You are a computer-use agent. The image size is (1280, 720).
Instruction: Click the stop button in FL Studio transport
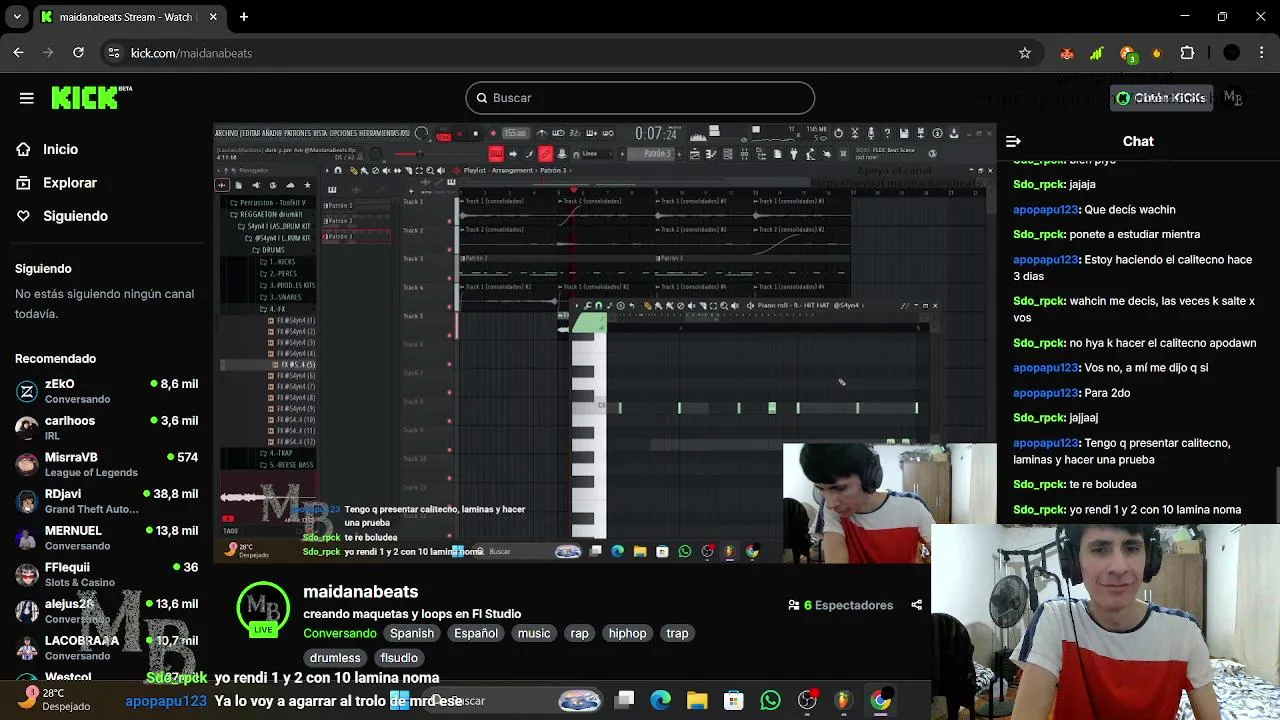point(475,133)
